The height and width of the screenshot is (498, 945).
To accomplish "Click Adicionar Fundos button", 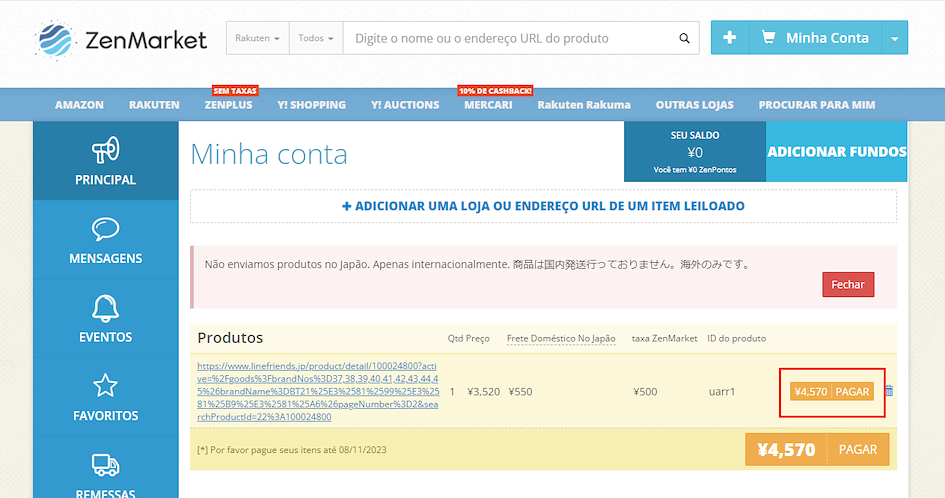I will [x=837, y=151].
